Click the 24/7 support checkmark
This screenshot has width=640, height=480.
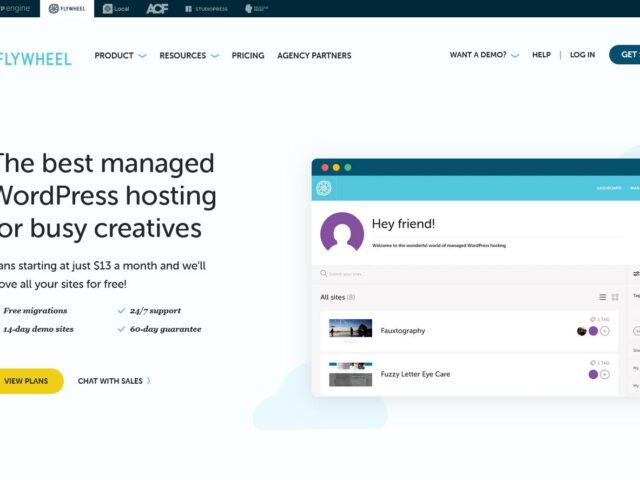(121, 311)
